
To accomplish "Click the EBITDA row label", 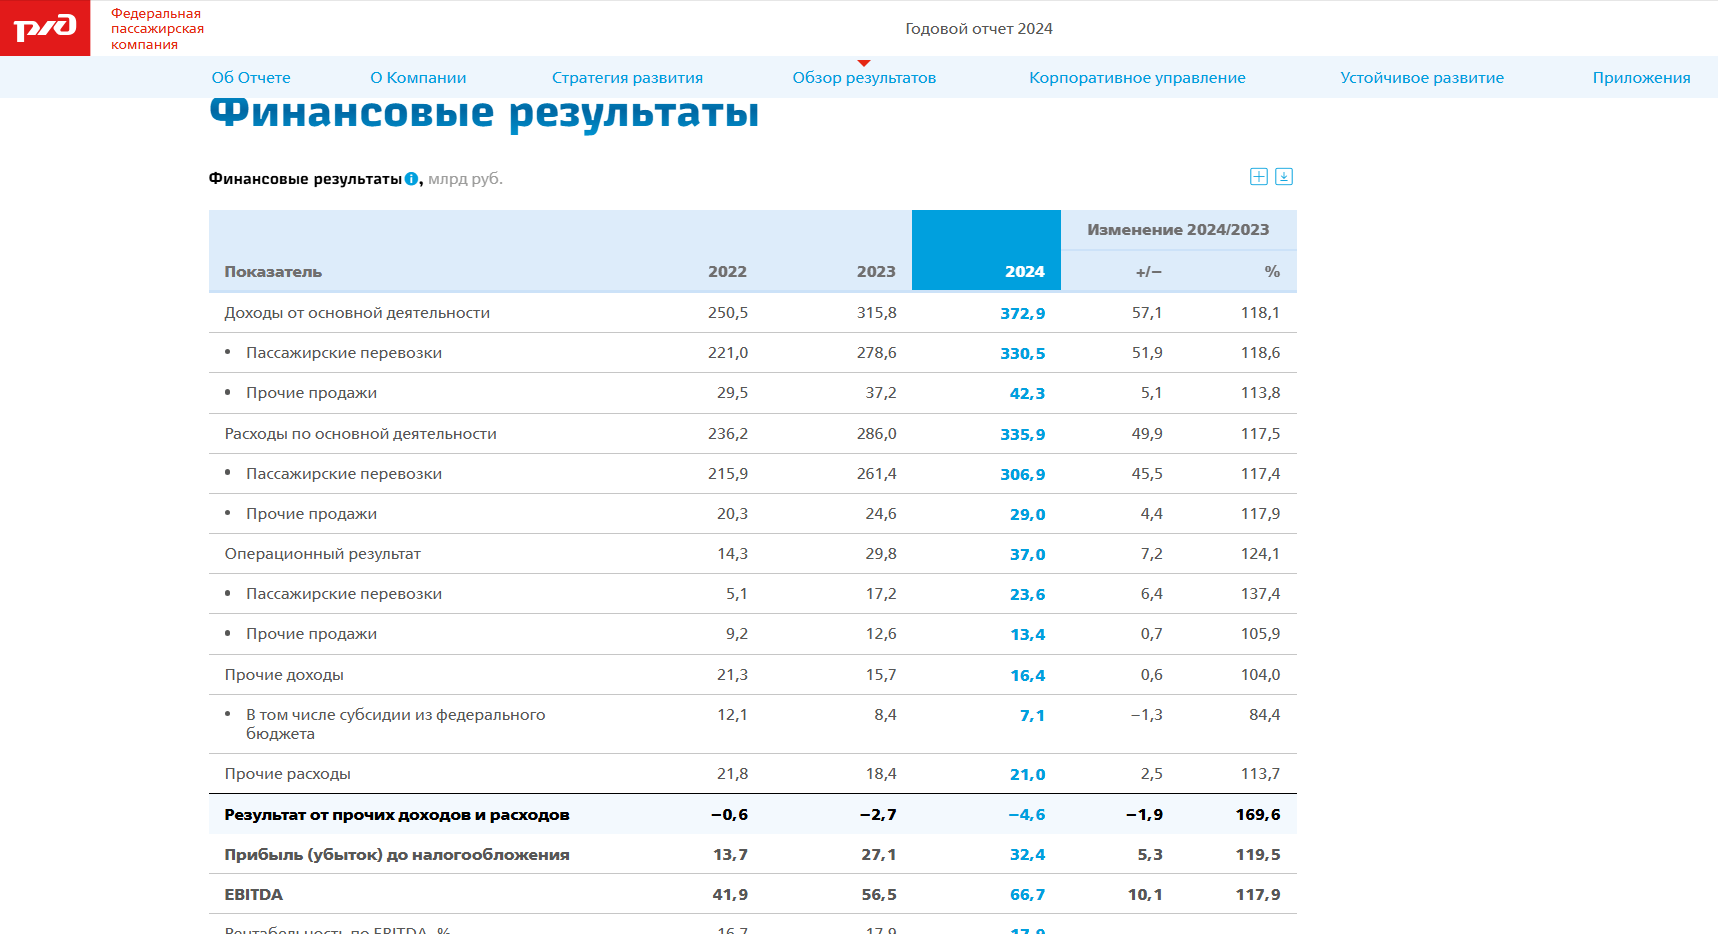I will pyautogui.click(x=254, y=895).
